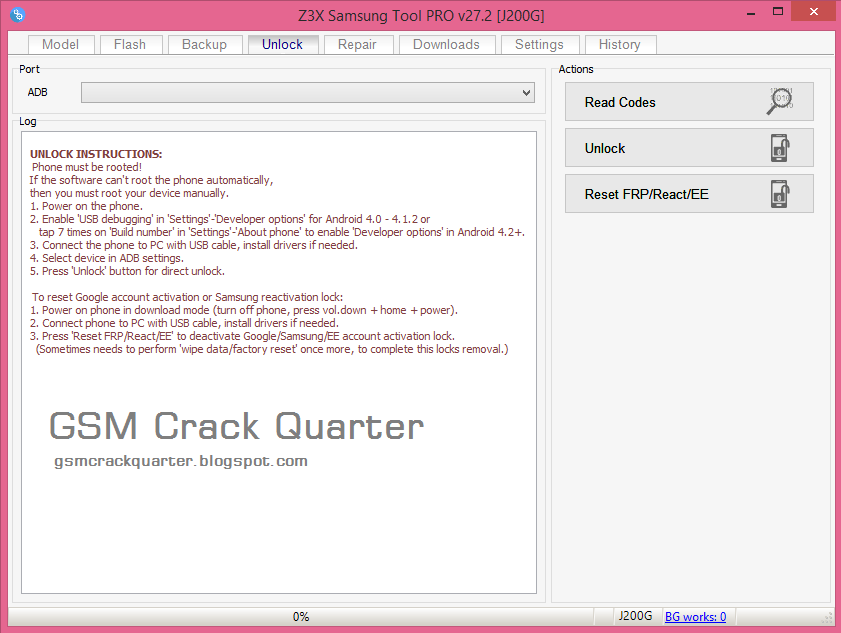Viewport: 841px width, 633px height.
Task: View the History tab
Action: coord(620,45)
